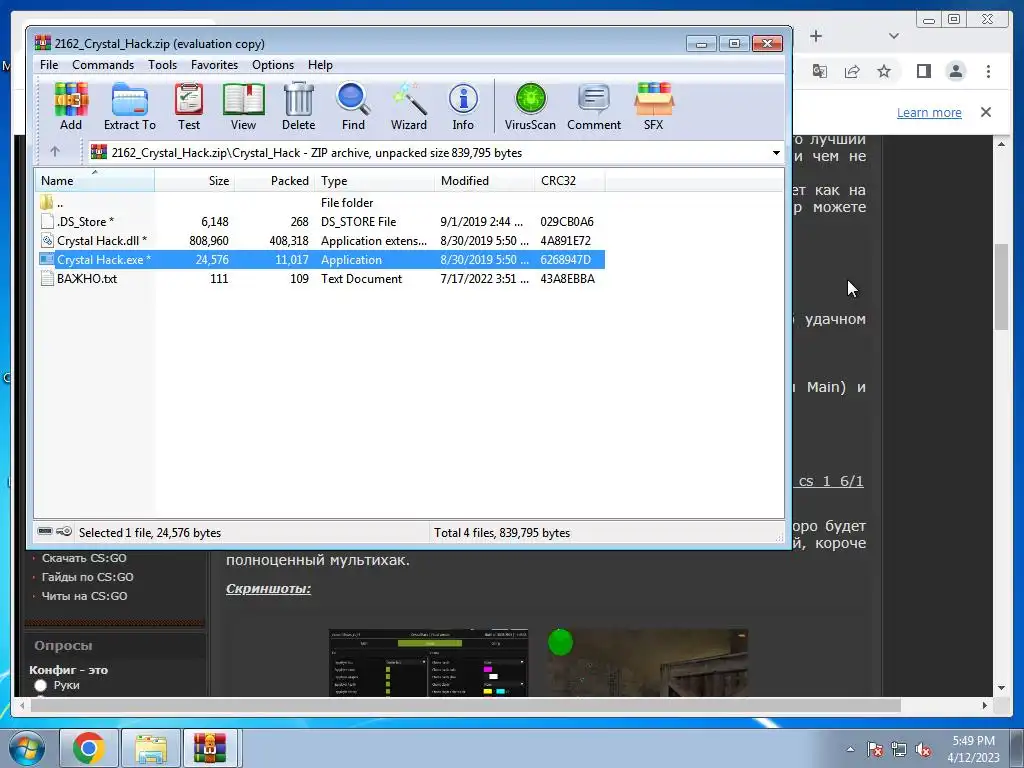Open the in-game screenshot with green circle

pos(647,662)
